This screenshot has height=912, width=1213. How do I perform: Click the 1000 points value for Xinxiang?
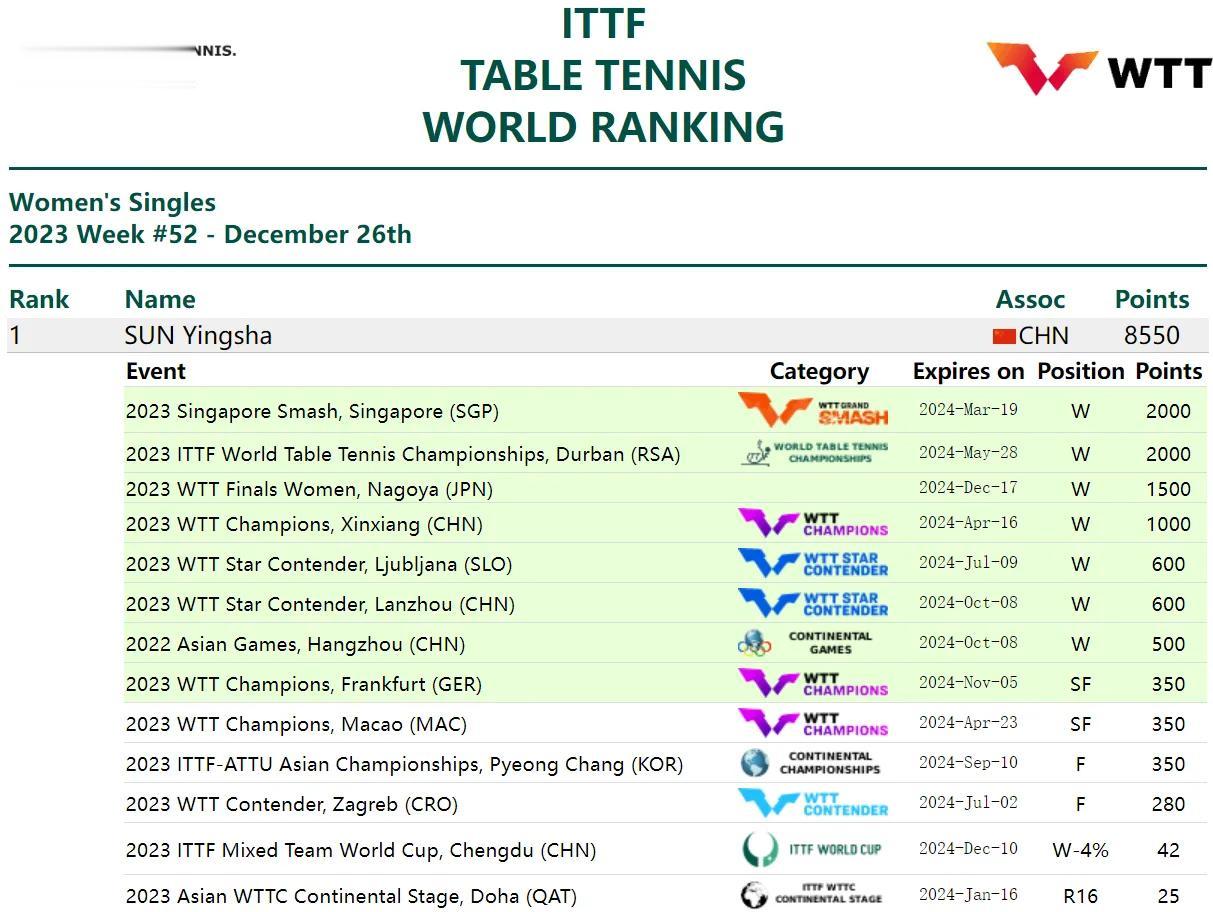[x=1168, y=524]
